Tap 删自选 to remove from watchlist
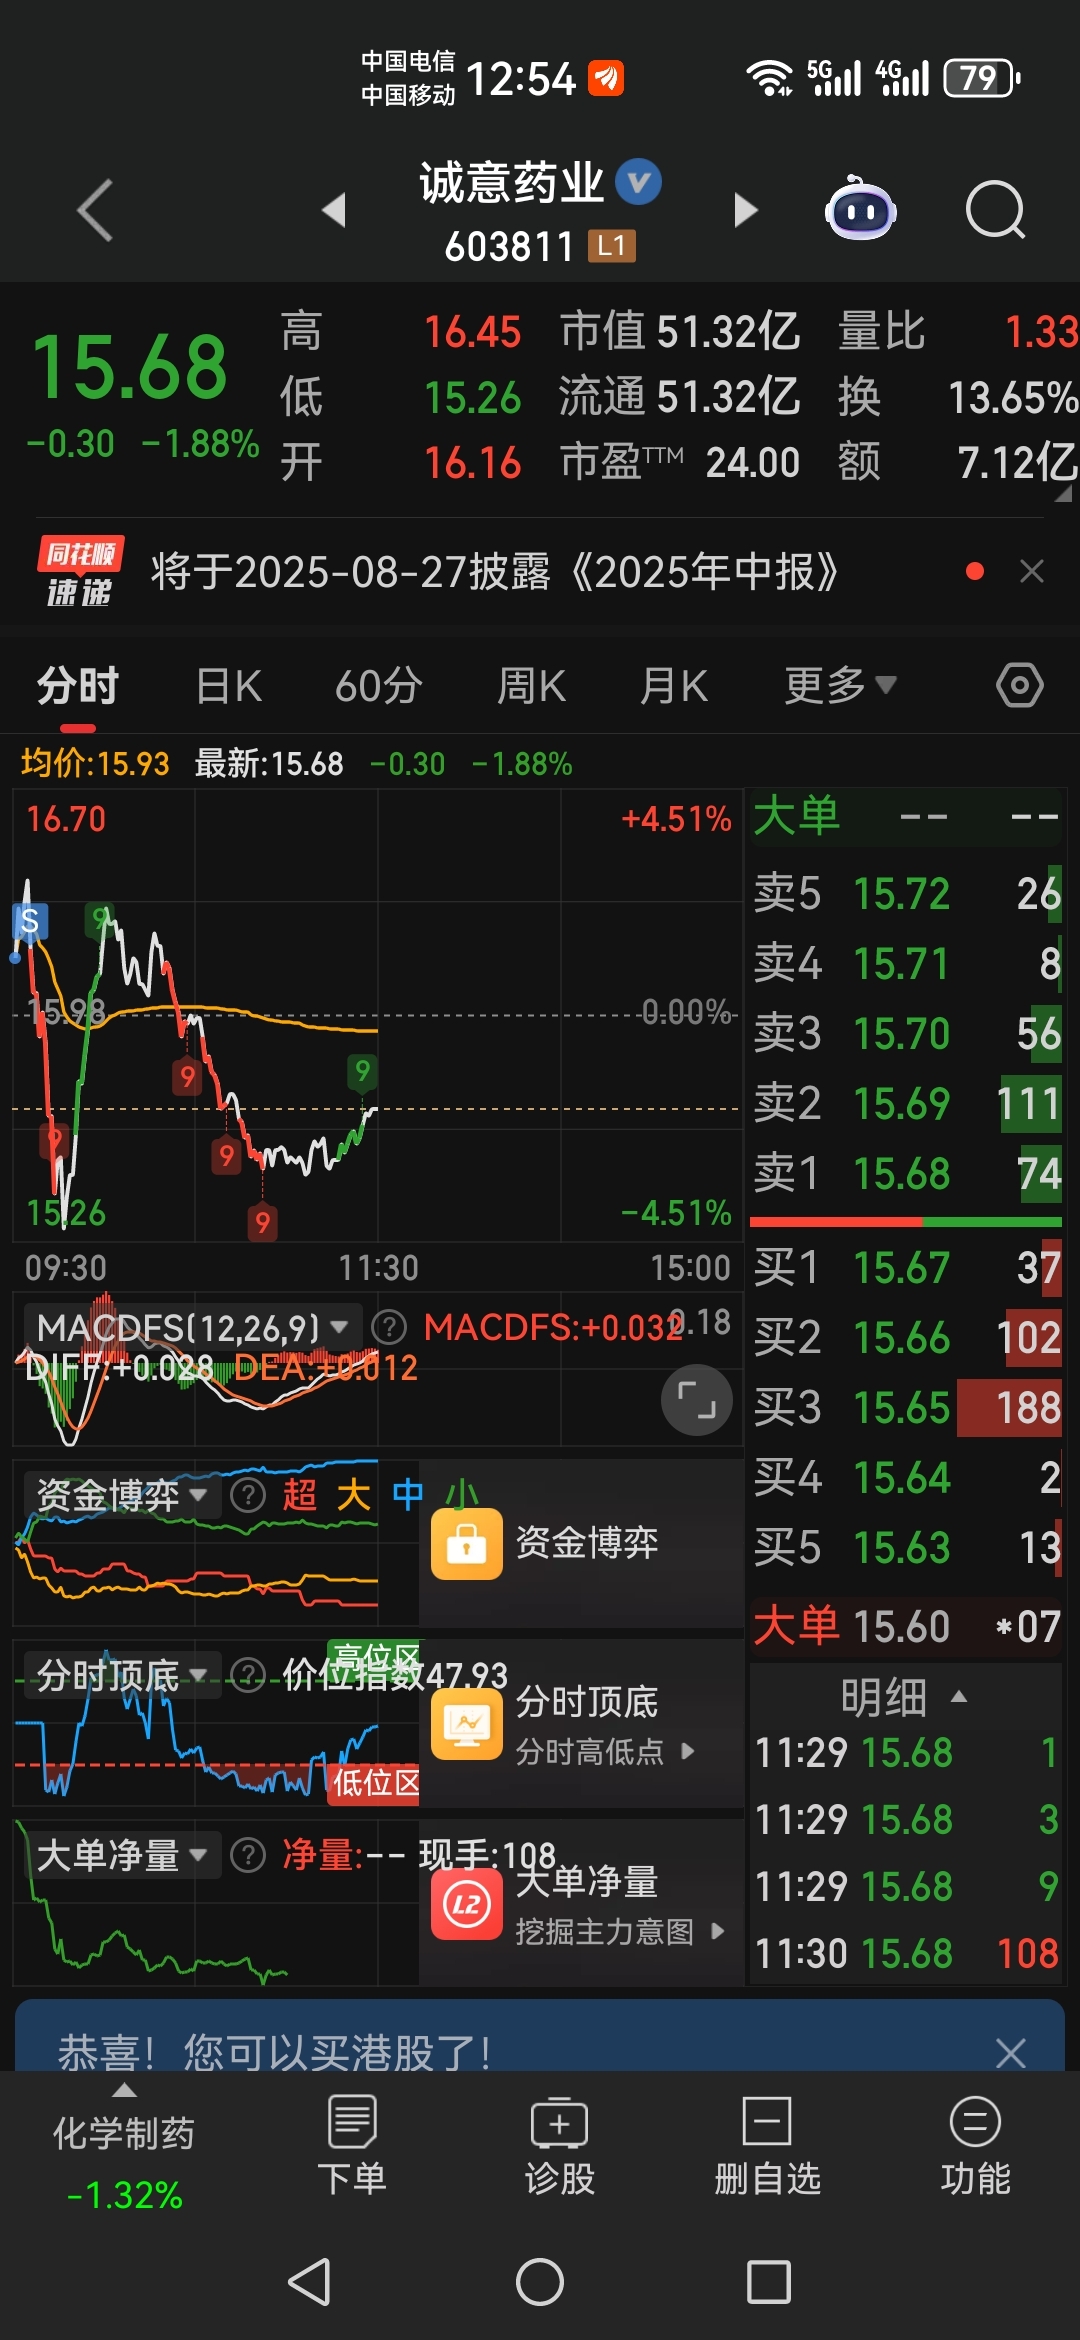1080x2340 pixels. click(x=767, y=2146)
